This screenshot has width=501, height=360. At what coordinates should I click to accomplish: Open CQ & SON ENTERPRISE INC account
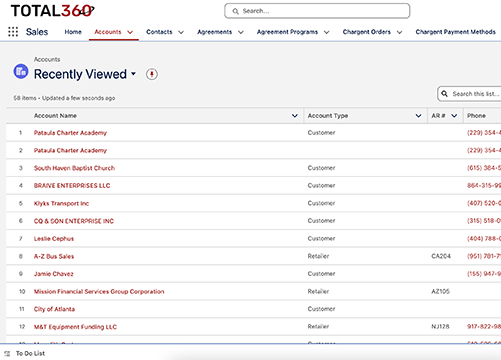pos(74,221)
